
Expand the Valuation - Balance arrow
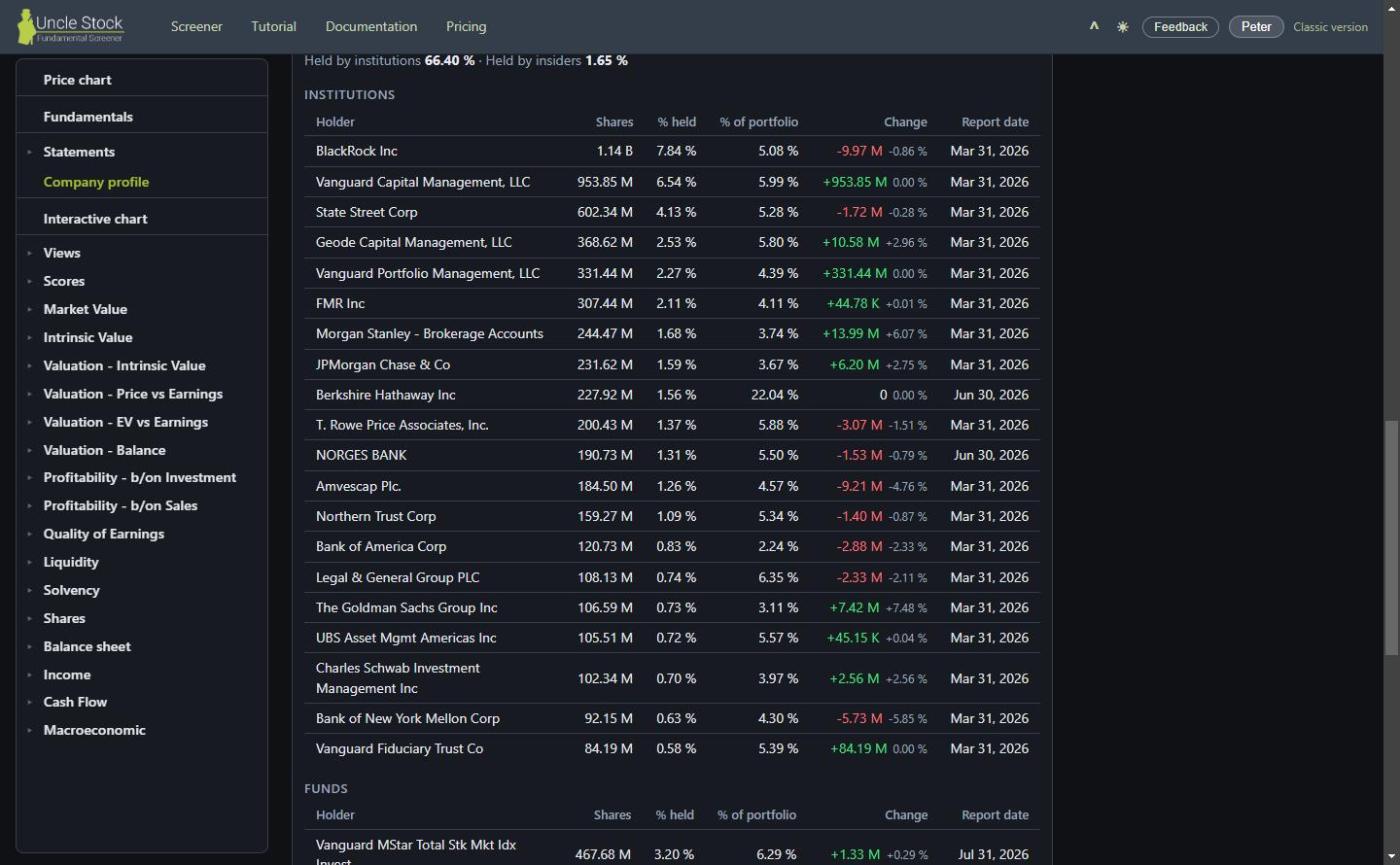coord(30,450)
